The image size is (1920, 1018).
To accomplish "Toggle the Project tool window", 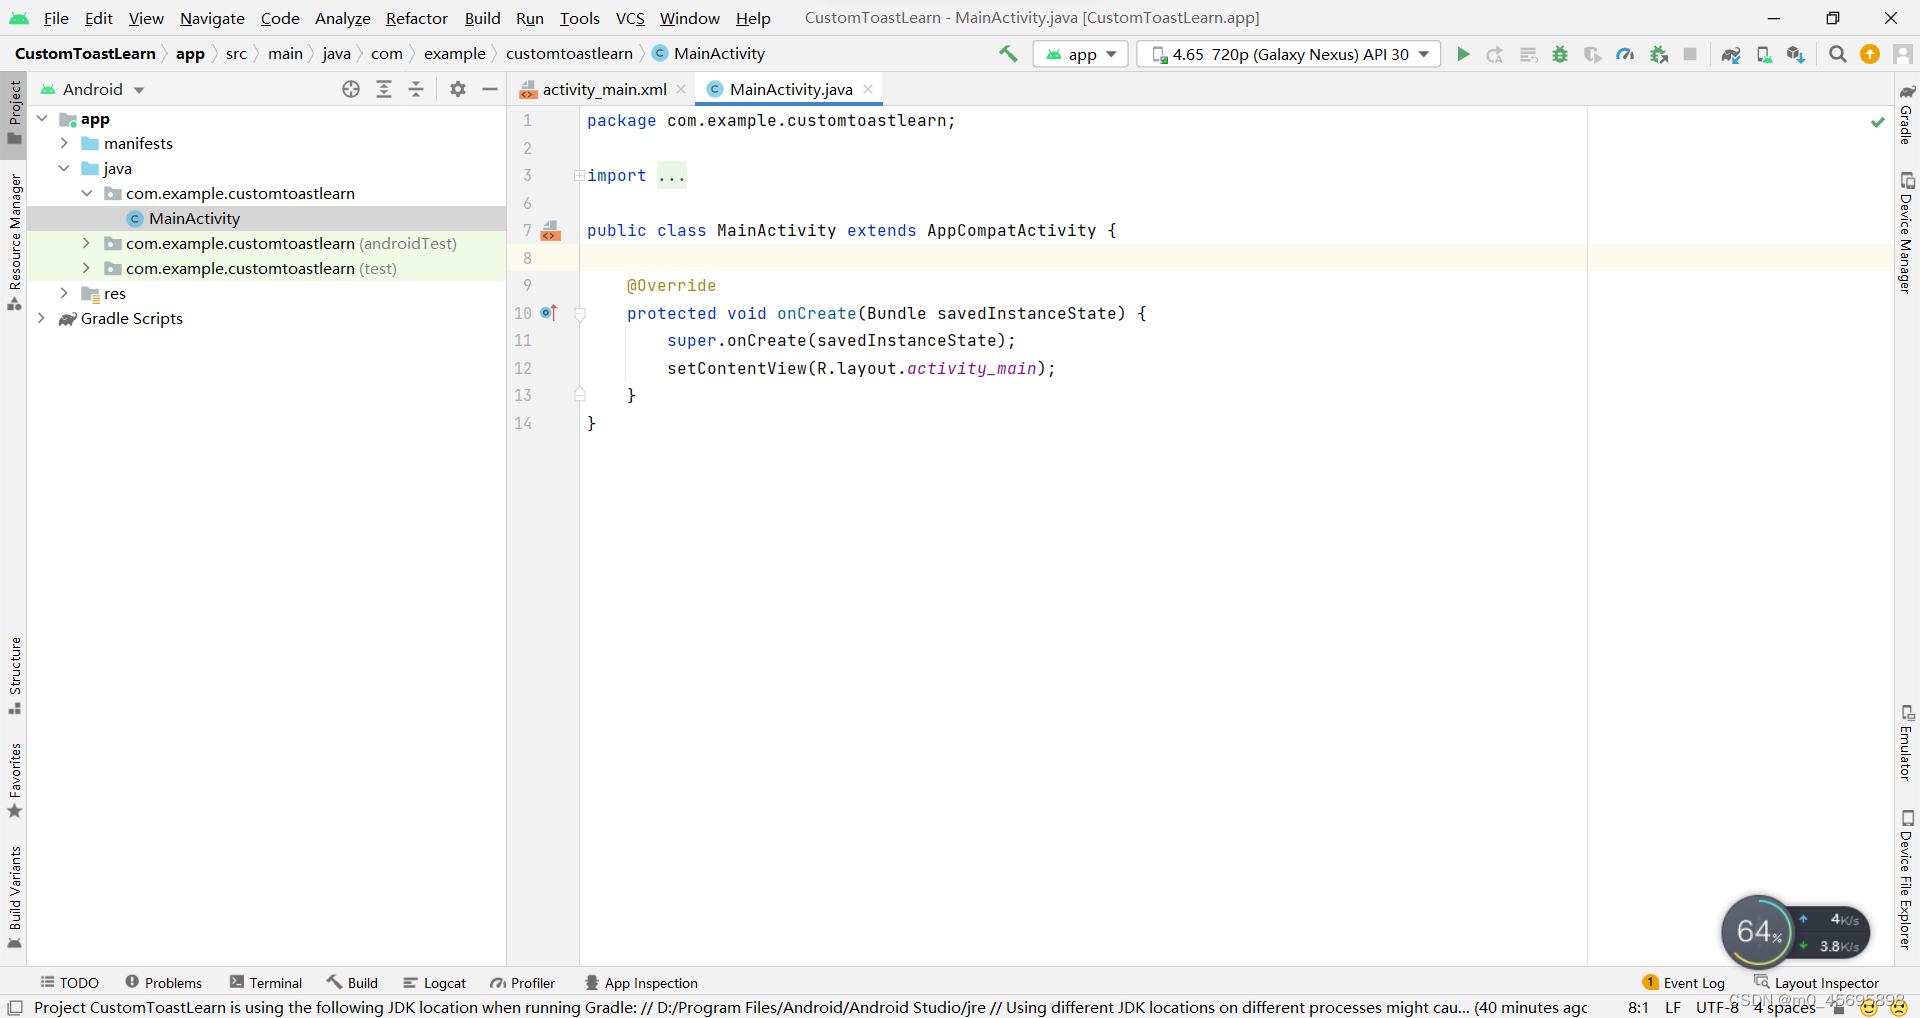I will [x=14, y=113].
